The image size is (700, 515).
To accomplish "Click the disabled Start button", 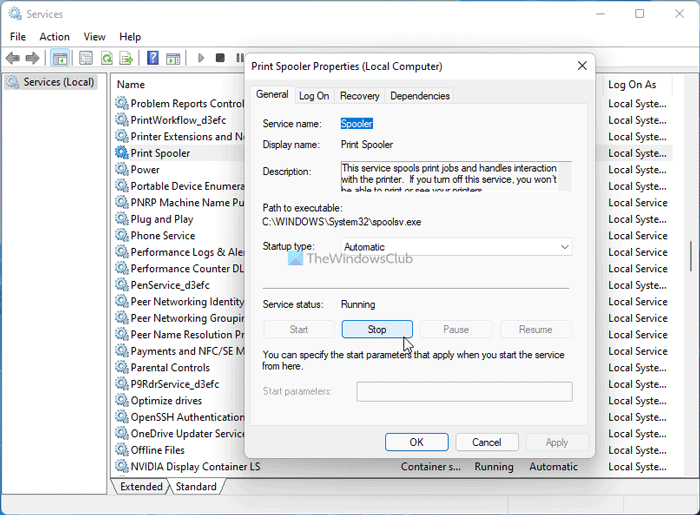I will tap(299, 329).
